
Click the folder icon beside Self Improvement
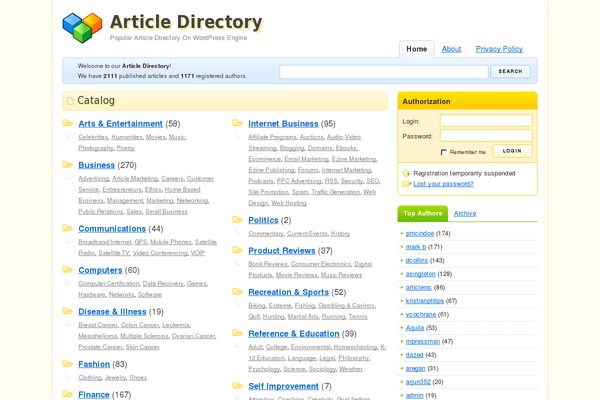point(237,385)
